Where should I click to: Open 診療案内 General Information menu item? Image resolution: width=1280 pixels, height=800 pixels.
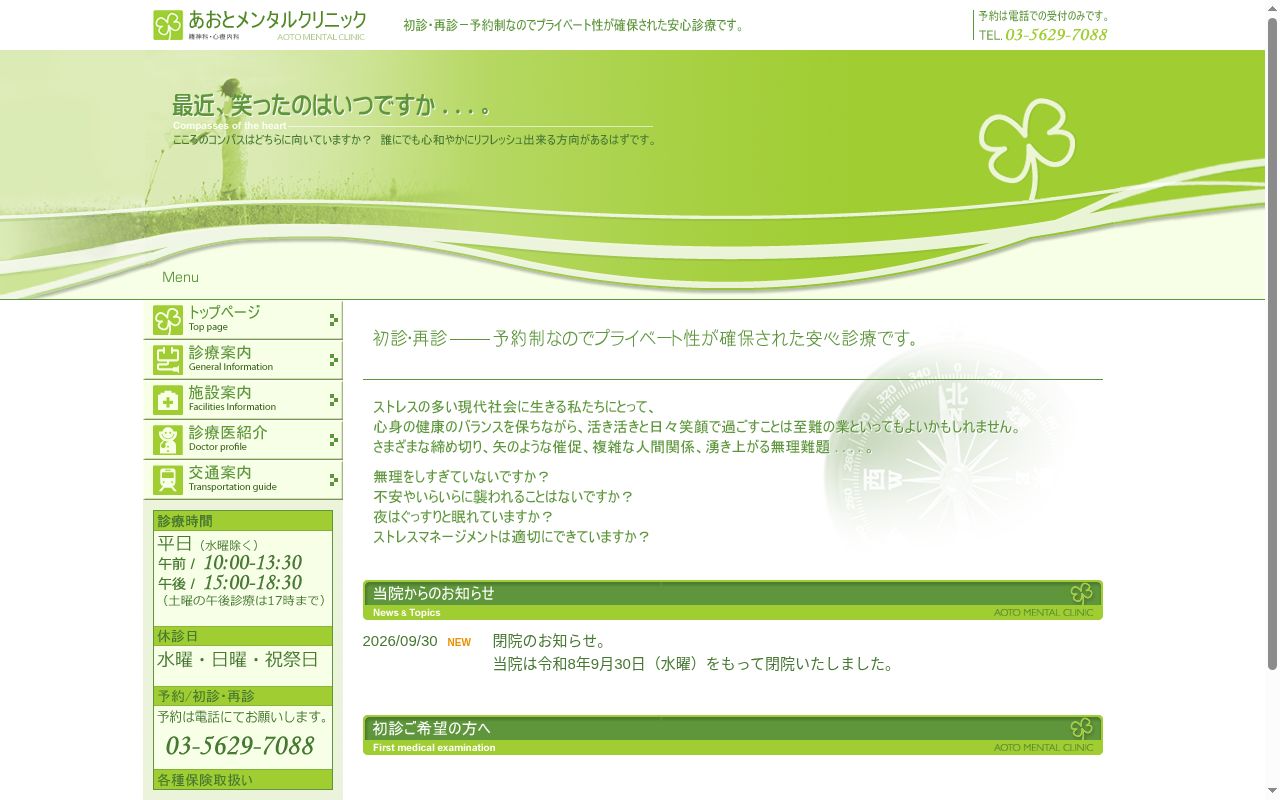[x=243, y=360]
